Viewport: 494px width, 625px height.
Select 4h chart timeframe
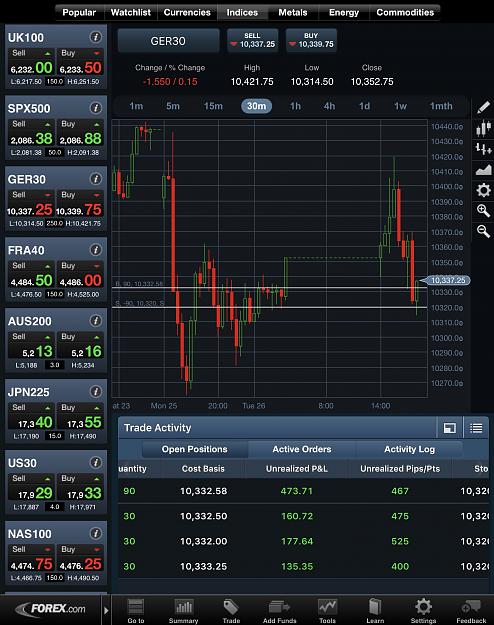pyautogui.click(x=329, y=106)
